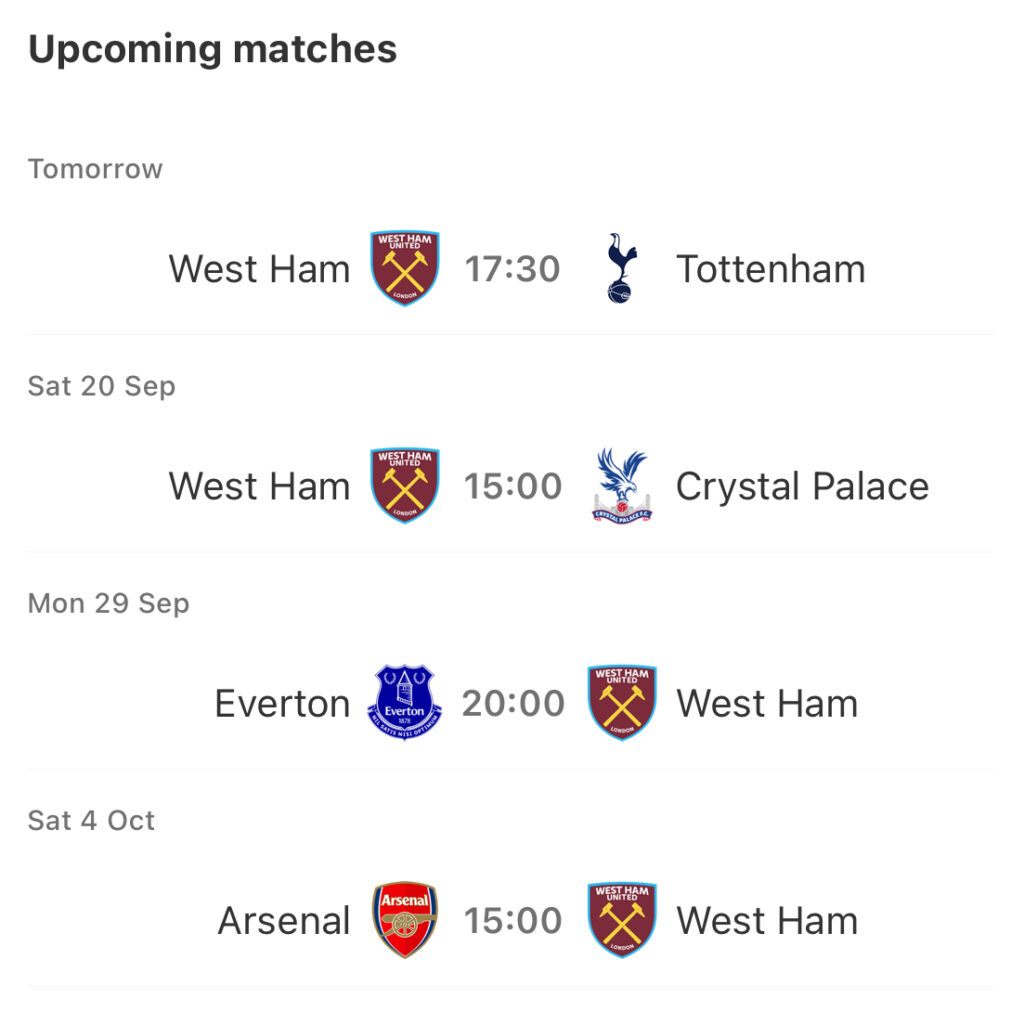
Task: Click the Everton club crest
Action: point(405,703)
